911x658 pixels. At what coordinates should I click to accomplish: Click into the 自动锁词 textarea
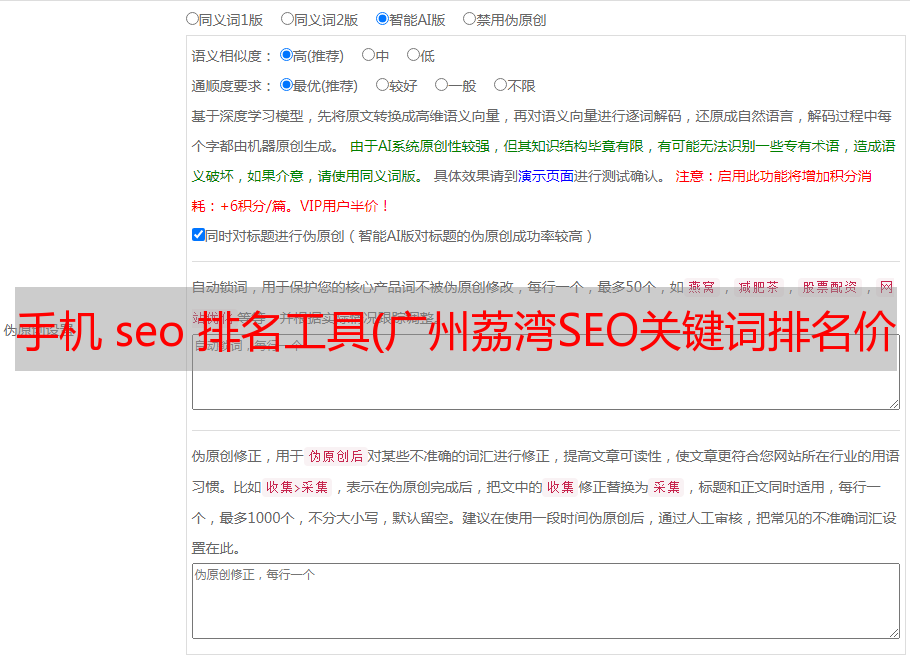pos(546,372)
